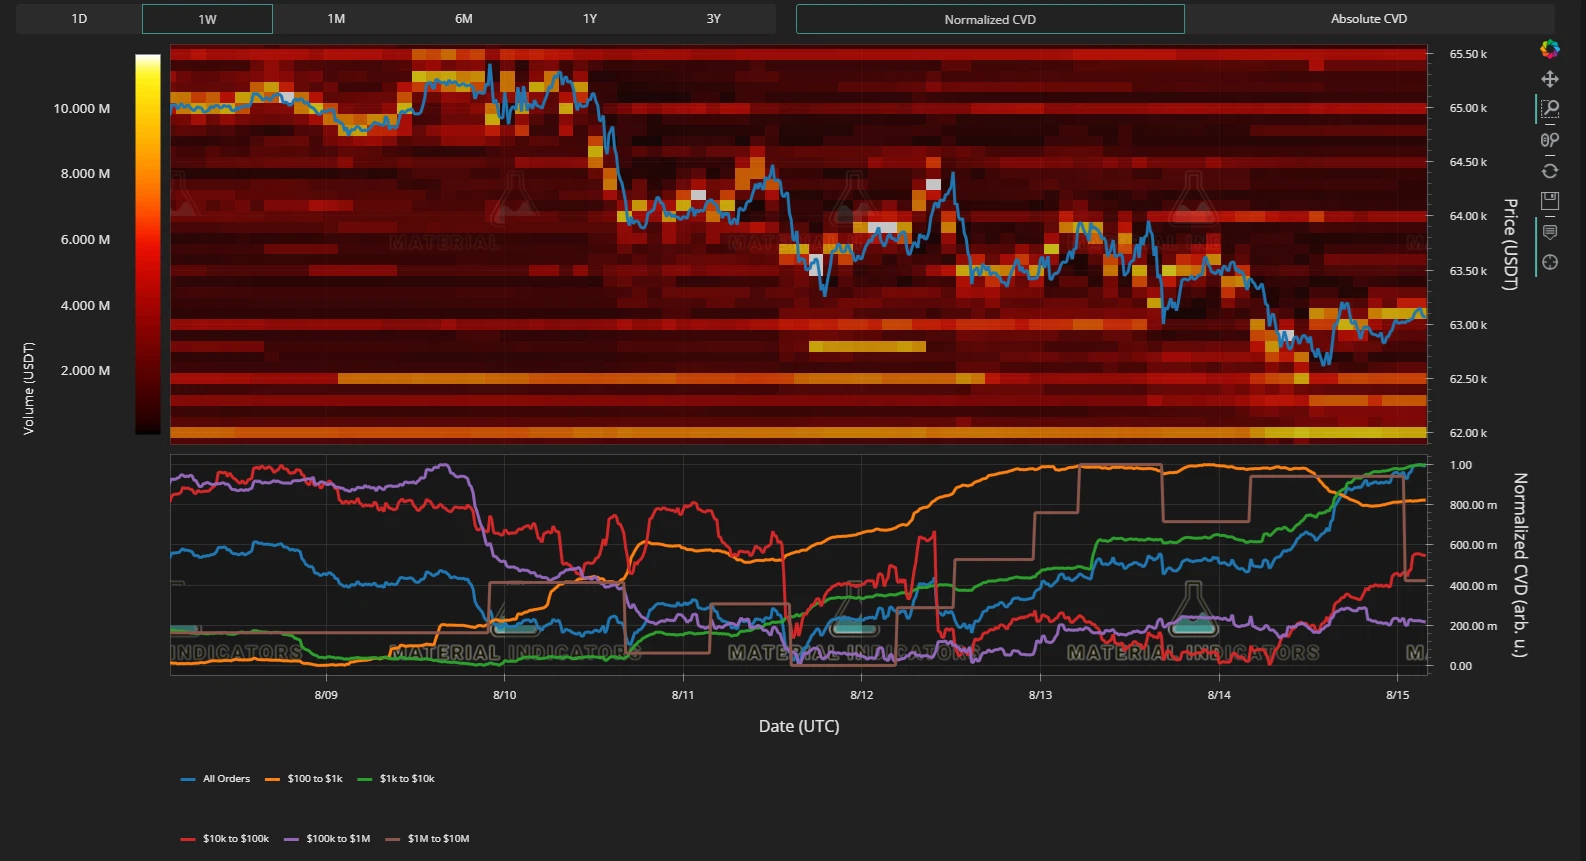The height and width of the screenshot is (861, 1586).
Task: Select the Pan tool
Action: click(1550, 79)
